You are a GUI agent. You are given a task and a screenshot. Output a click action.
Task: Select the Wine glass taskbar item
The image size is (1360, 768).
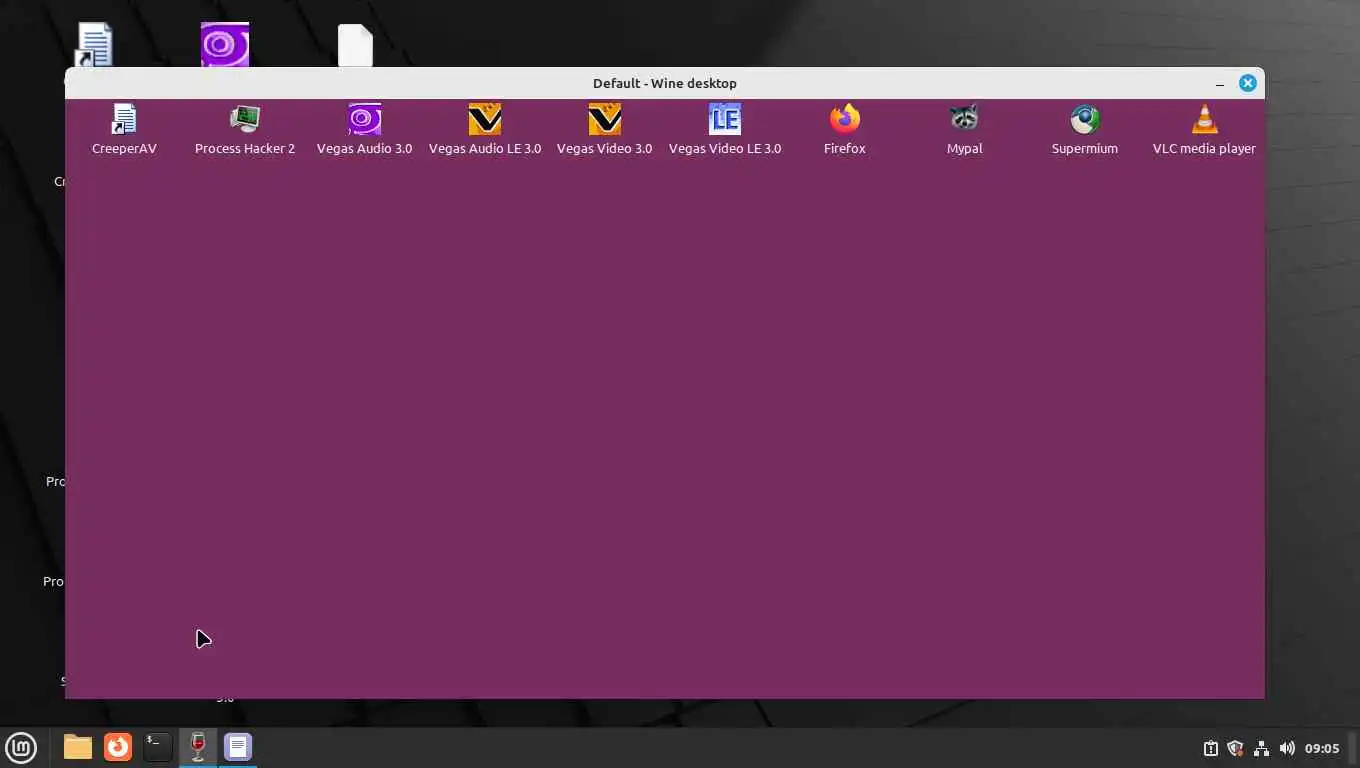pyautogui.click(x=197, y=747)
